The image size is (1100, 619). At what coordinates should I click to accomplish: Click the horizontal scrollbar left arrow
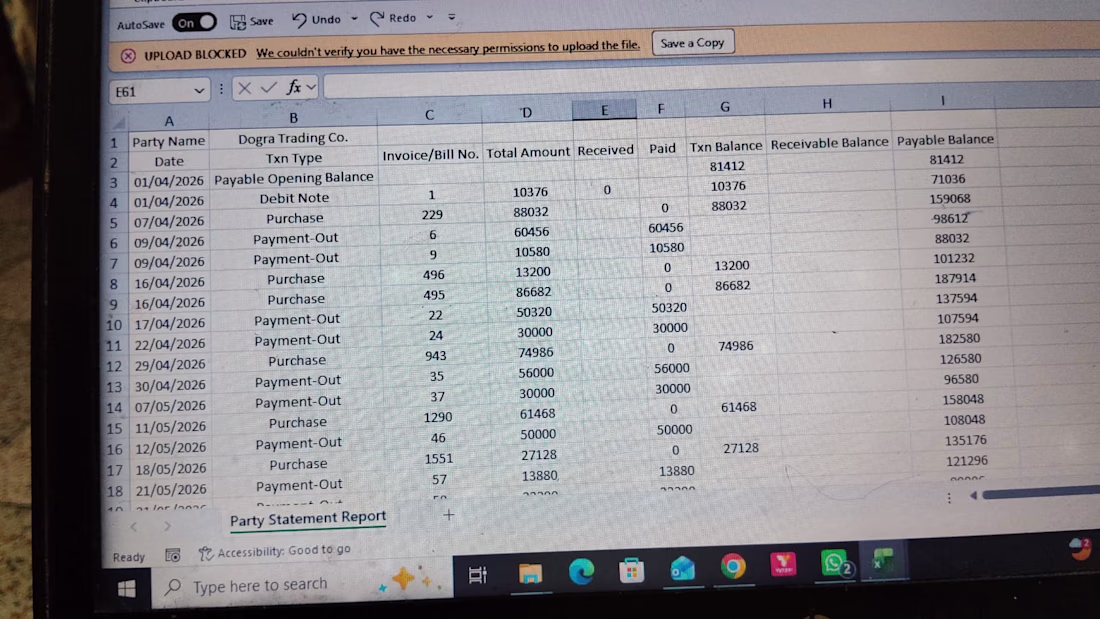click(973, 495)
